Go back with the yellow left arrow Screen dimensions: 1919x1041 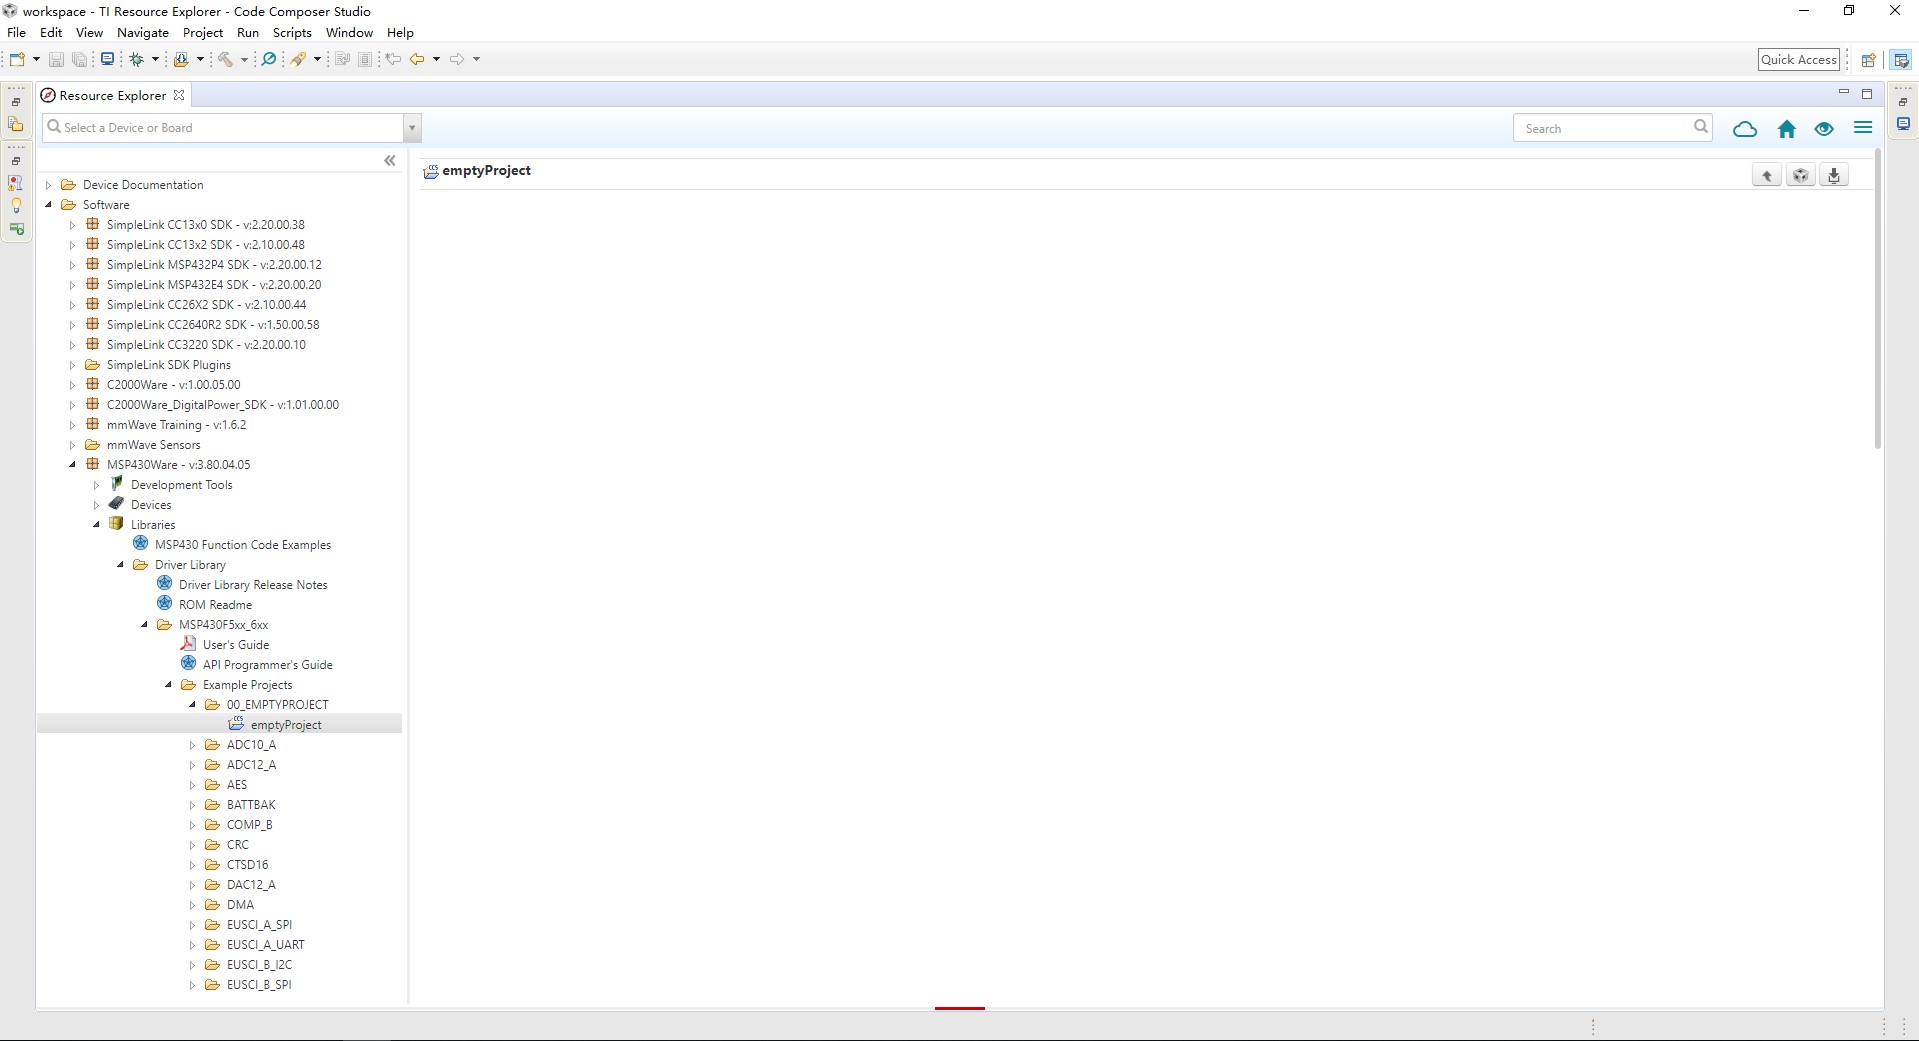418,59
